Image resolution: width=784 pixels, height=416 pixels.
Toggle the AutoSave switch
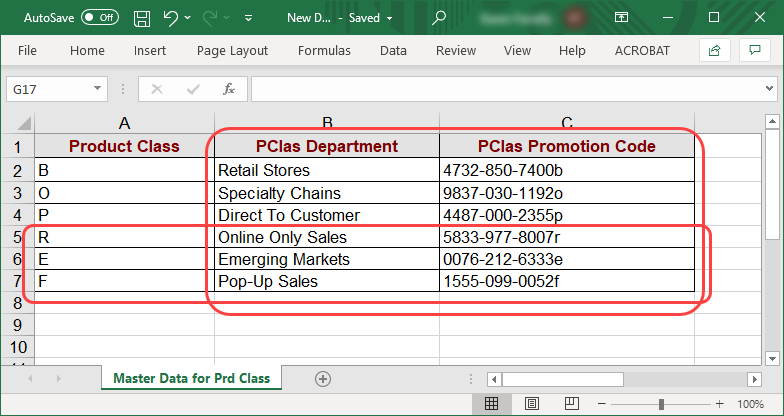tap(99, 18)
